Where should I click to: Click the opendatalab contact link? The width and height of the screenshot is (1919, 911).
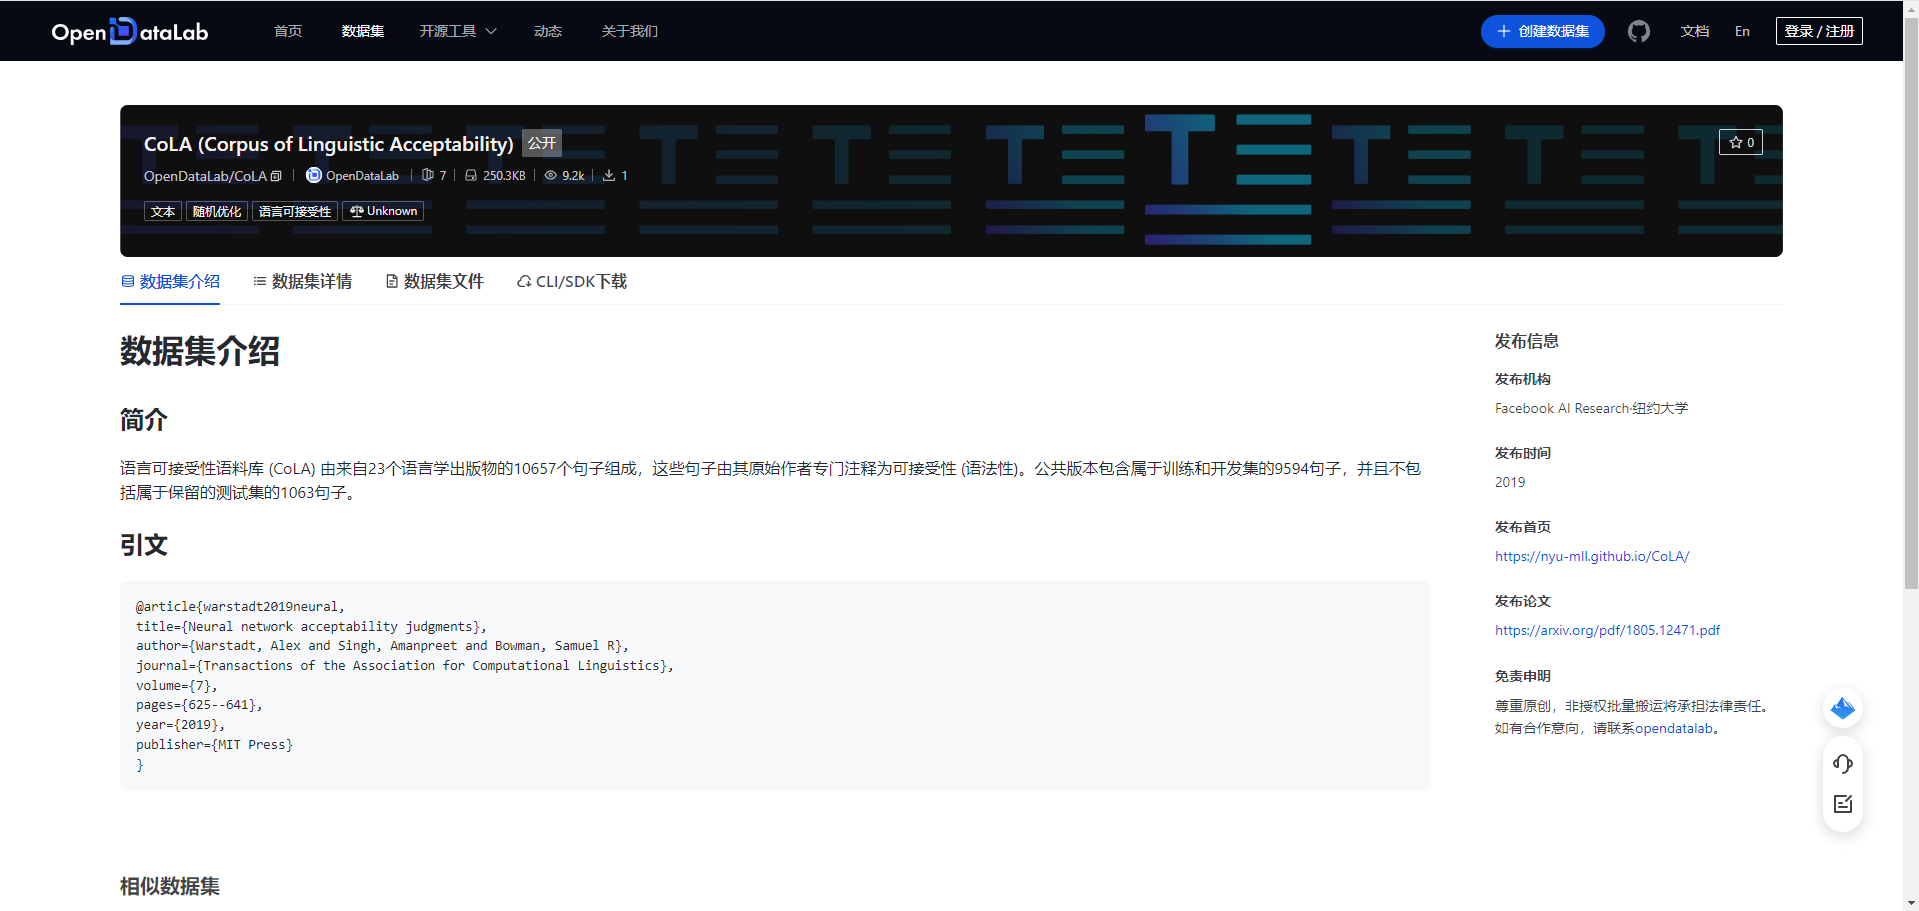[x=1674, y=728]
